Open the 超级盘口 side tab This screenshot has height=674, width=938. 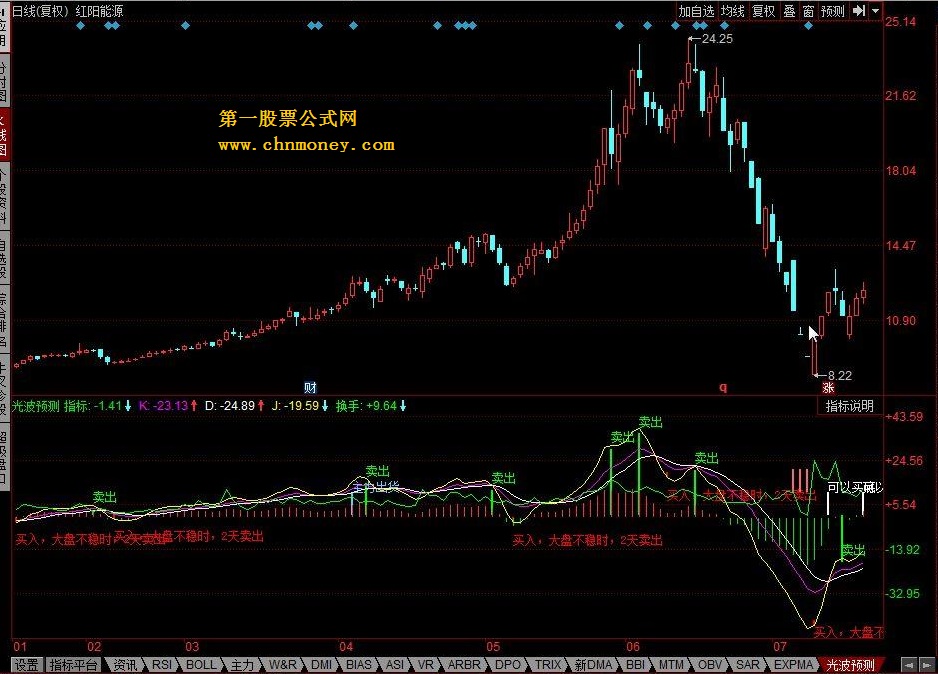click(x=4, y=457)
